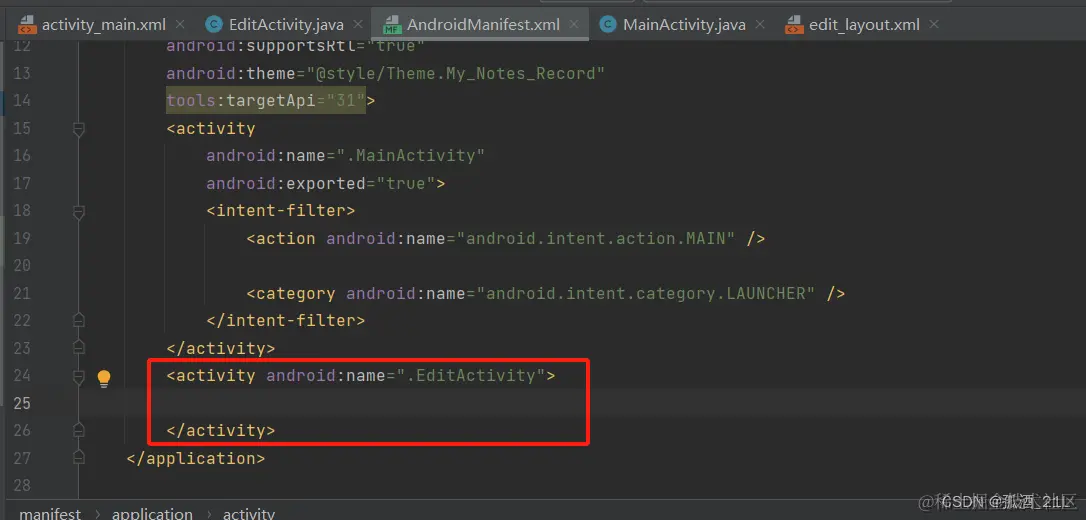Viewport: 1086px width, 520px height.
Task: Collapse the EditActivity block at line 24
Action: [78, 376]
